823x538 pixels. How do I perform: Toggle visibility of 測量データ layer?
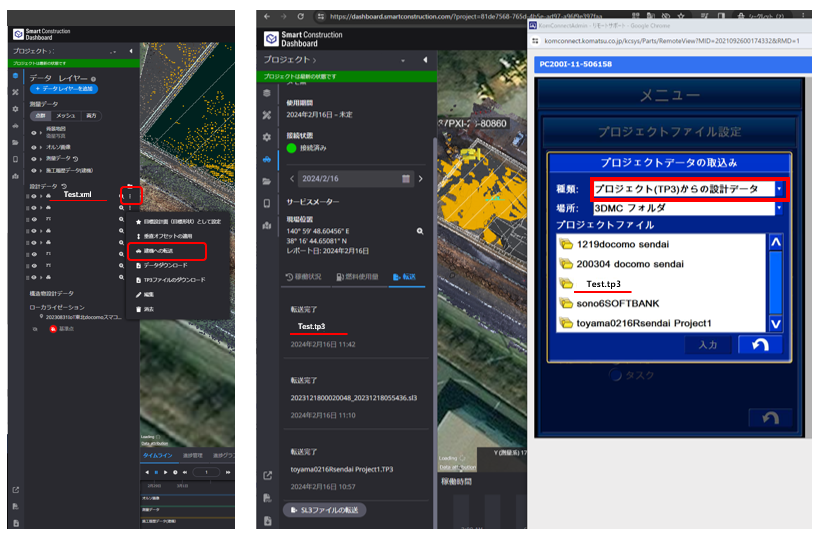(33, 157)
